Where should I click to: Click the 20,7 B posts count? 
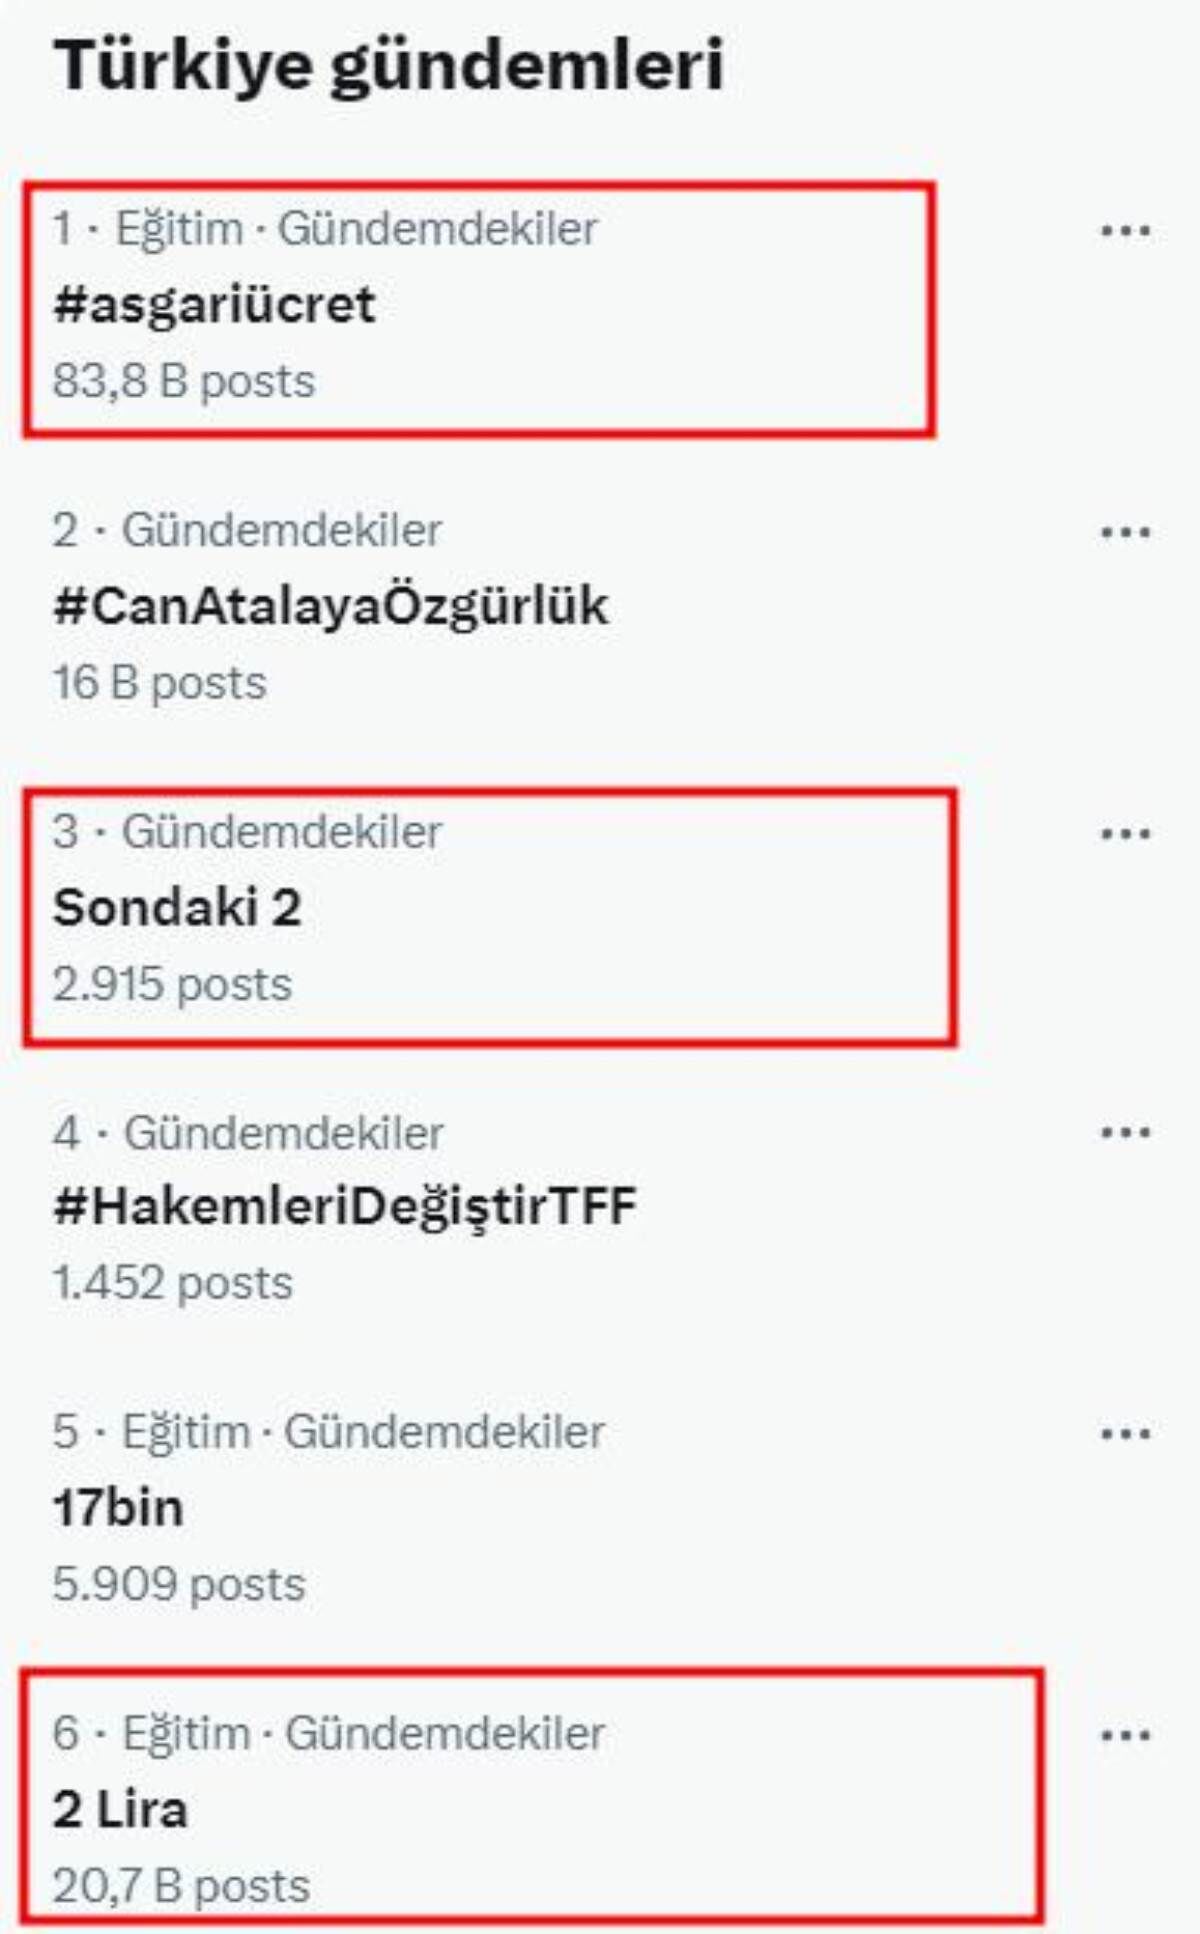pos(181,1886)
